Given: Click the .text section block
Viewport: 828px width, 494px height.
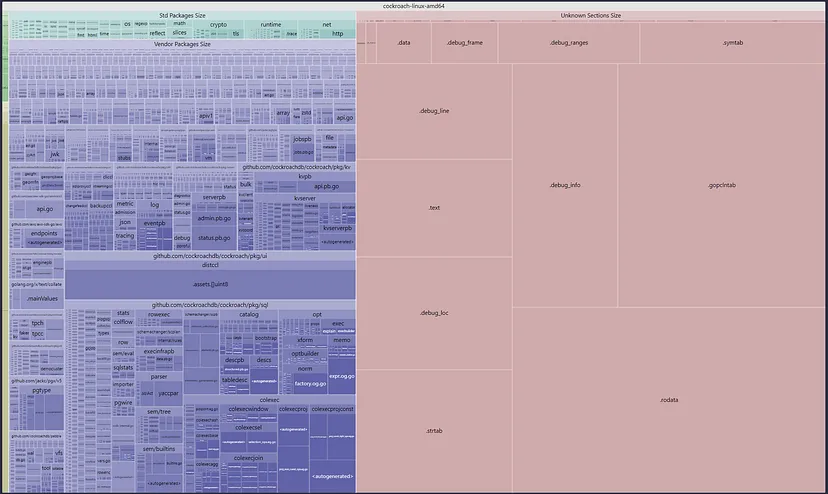Looking at the screenshot, I should point(434,207).
